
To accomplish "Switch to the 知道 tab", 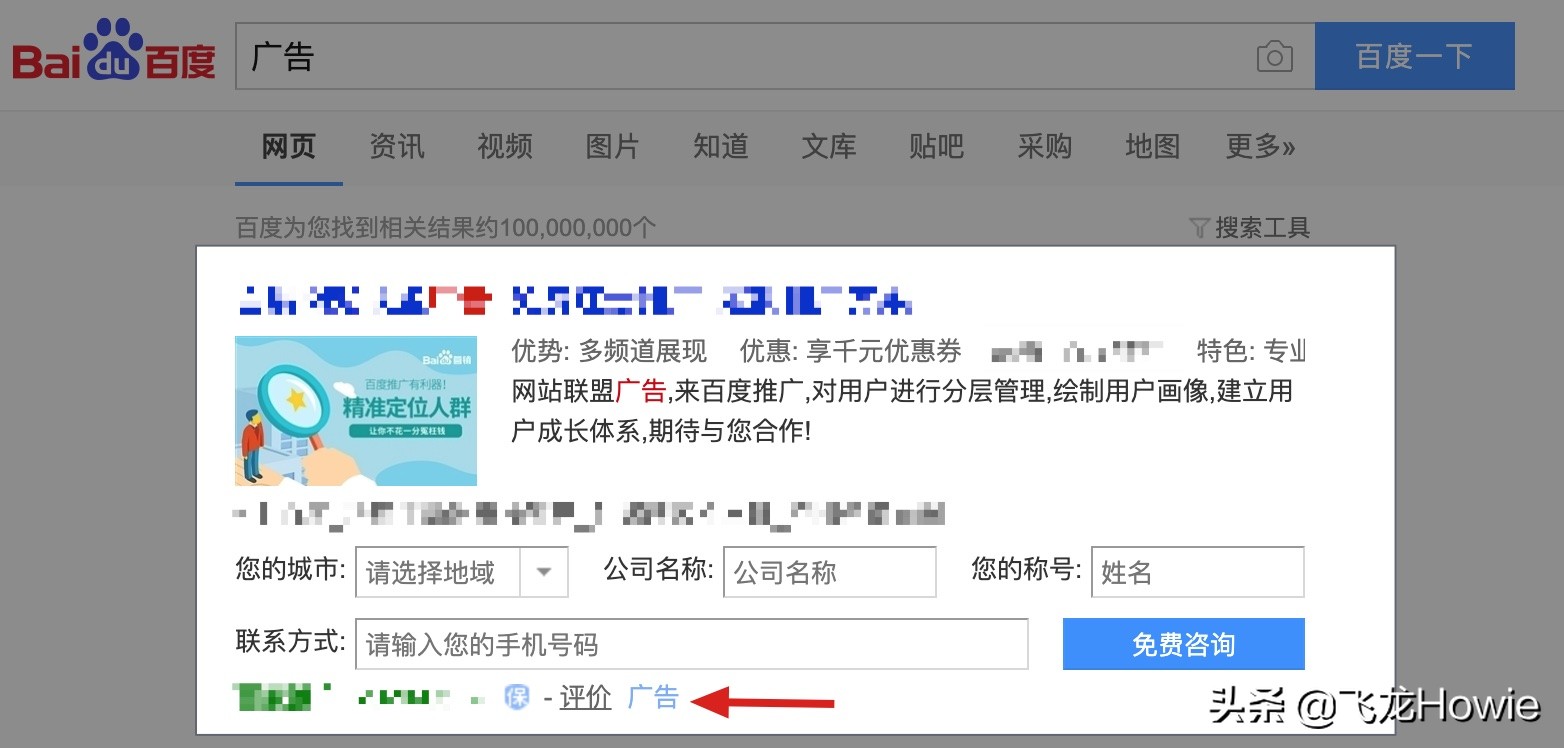I will [721, 147].
